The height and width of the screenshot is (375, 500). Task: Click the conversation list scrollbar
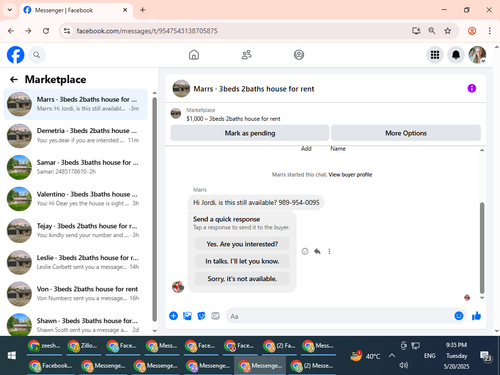[154, 209]
